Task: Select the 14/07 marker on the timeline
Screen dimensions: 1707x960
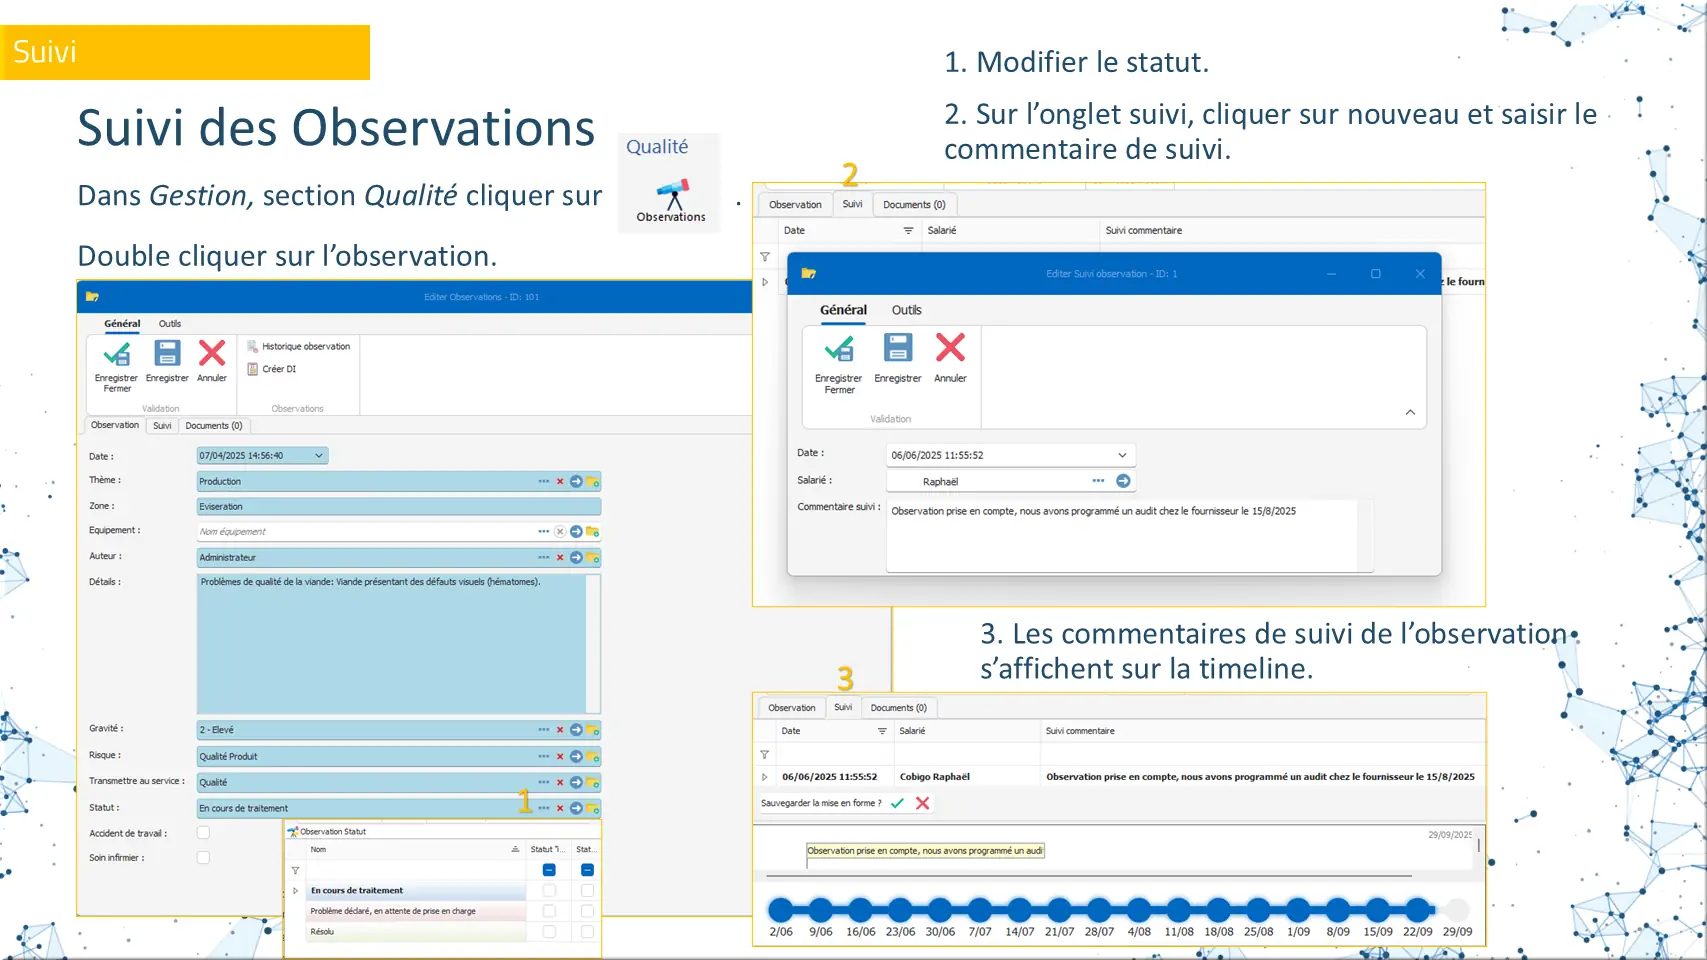Action: (1019, 910)
